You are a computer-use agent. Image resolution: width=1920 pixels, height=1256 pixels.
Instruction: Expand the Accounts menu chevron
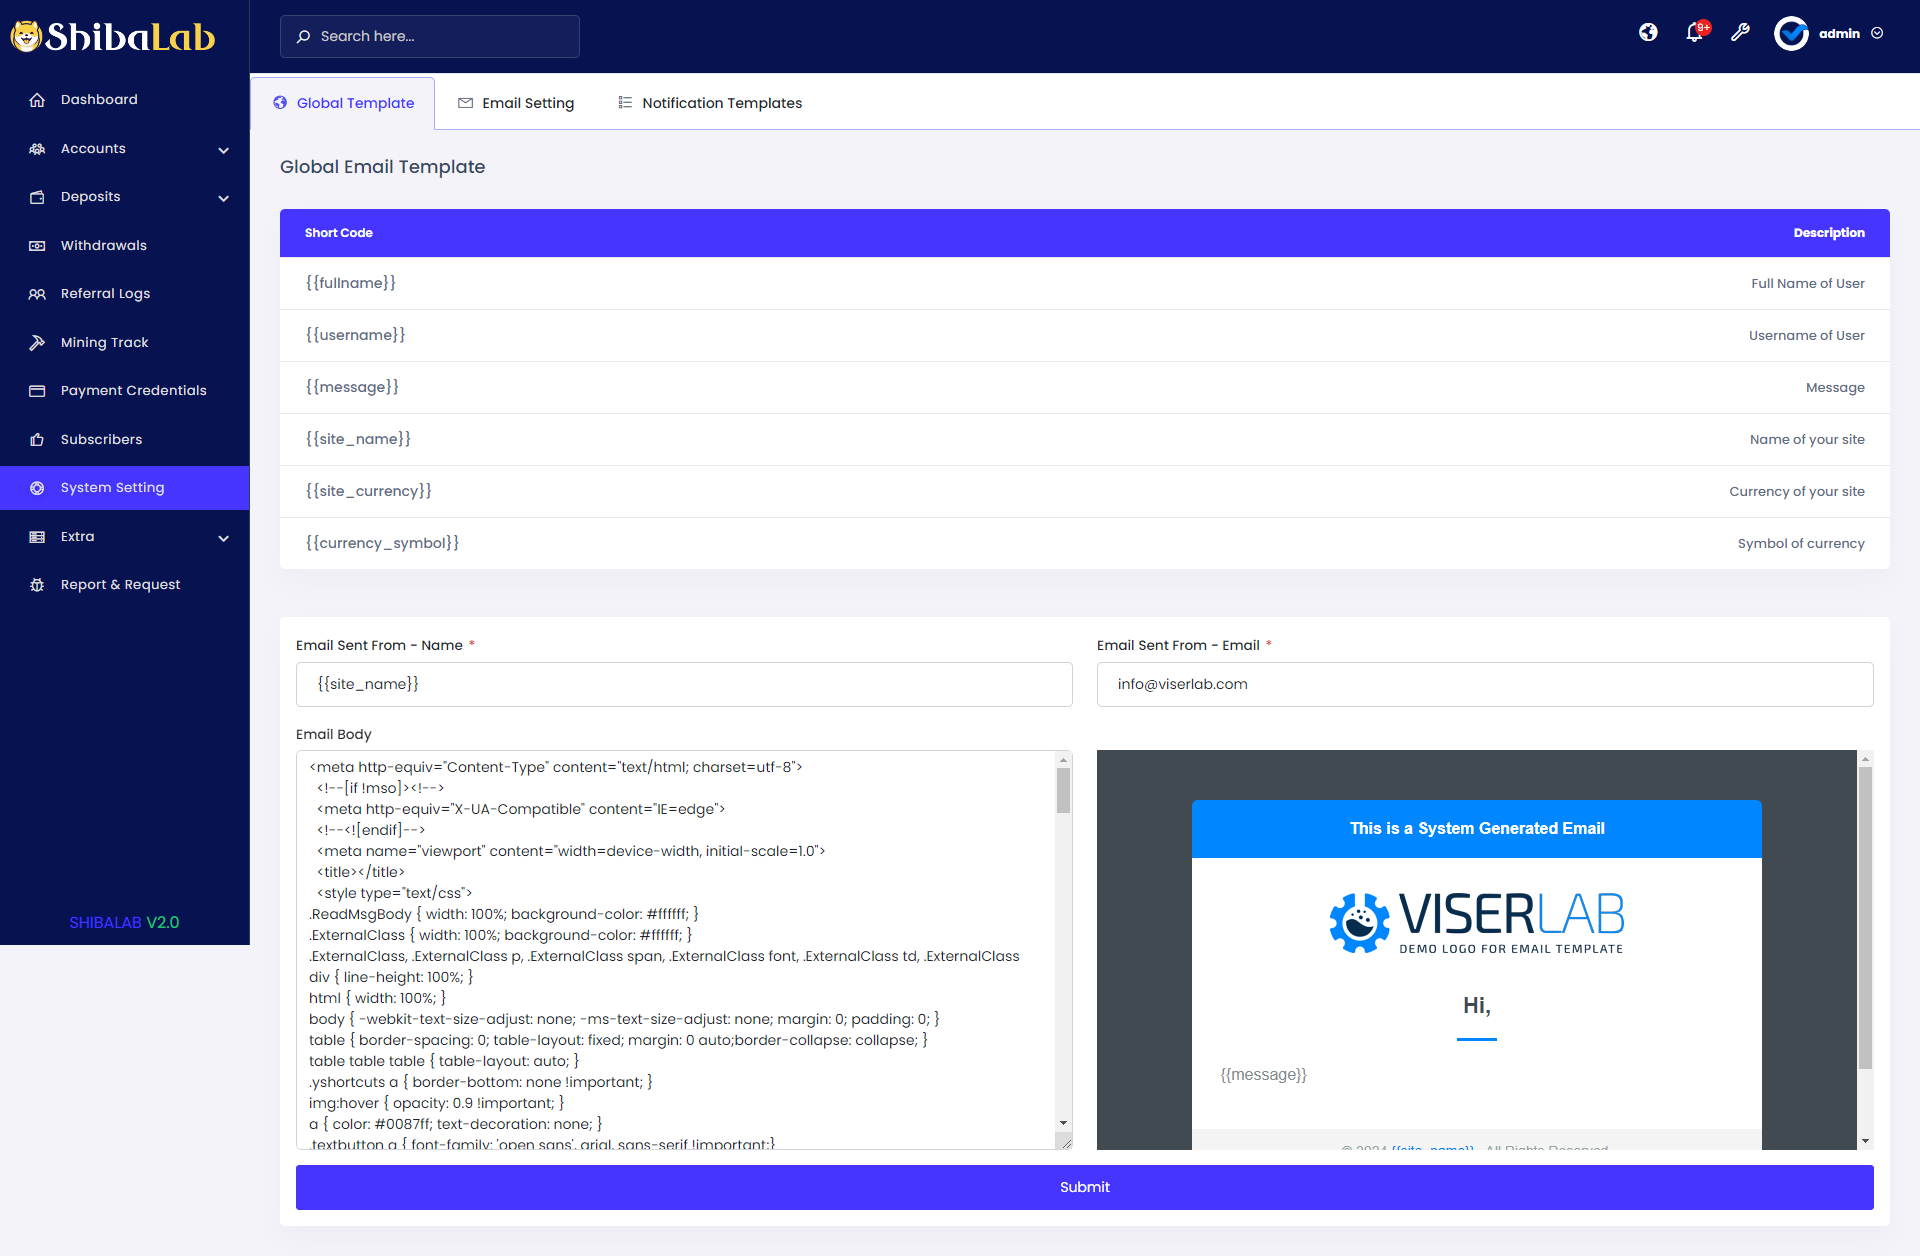click(223, 150)
